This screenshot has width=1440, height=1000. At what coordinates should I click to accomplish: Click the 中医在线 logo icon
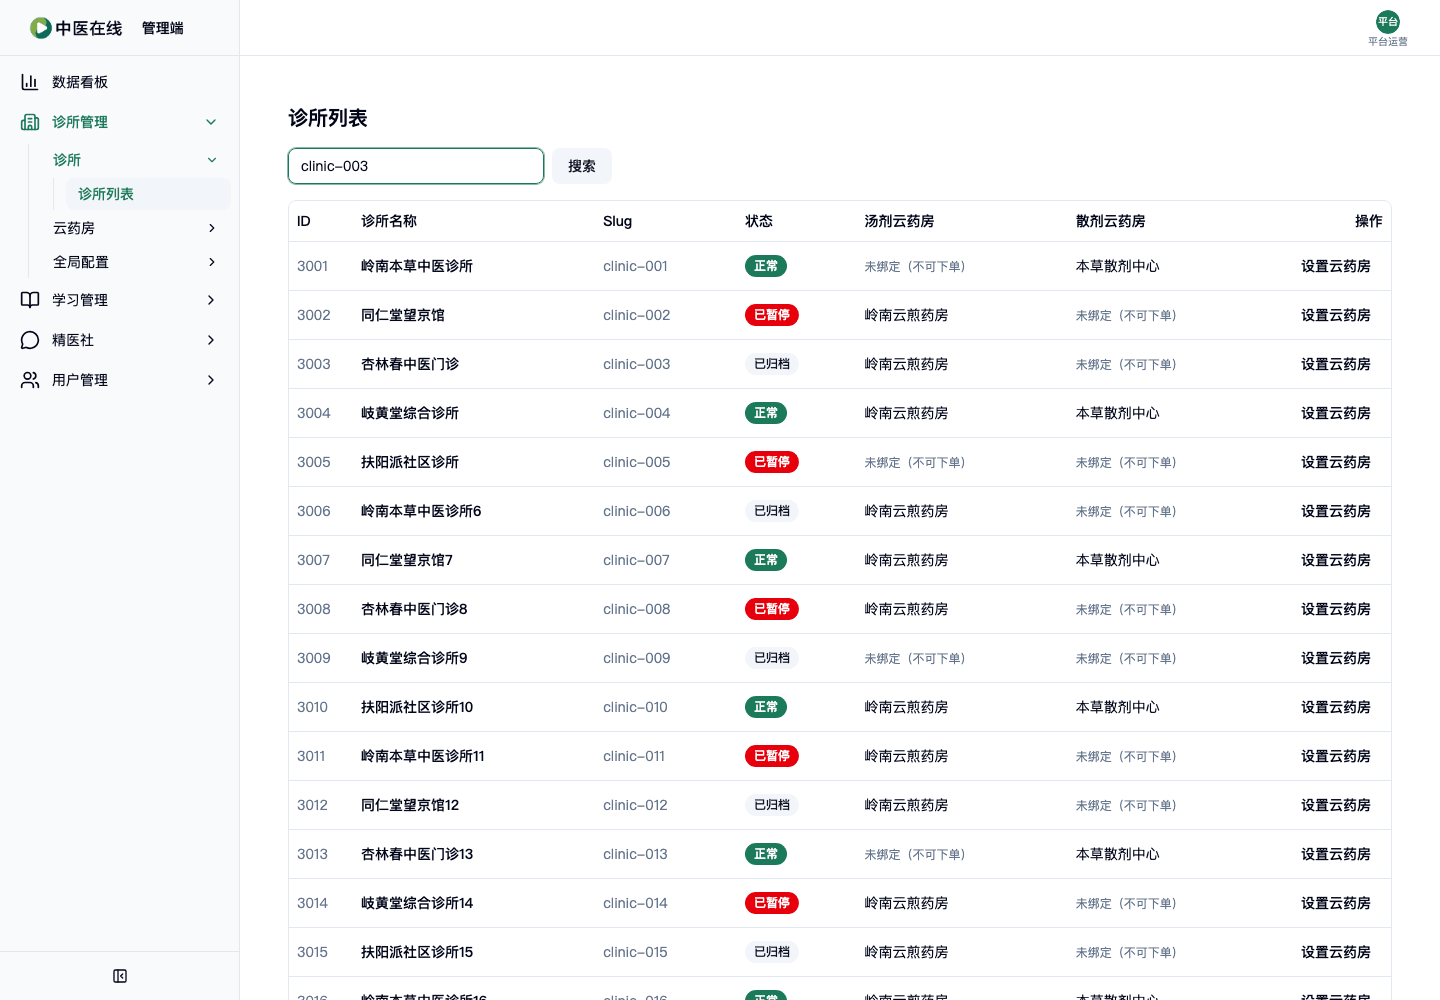[x=41, y=28]
